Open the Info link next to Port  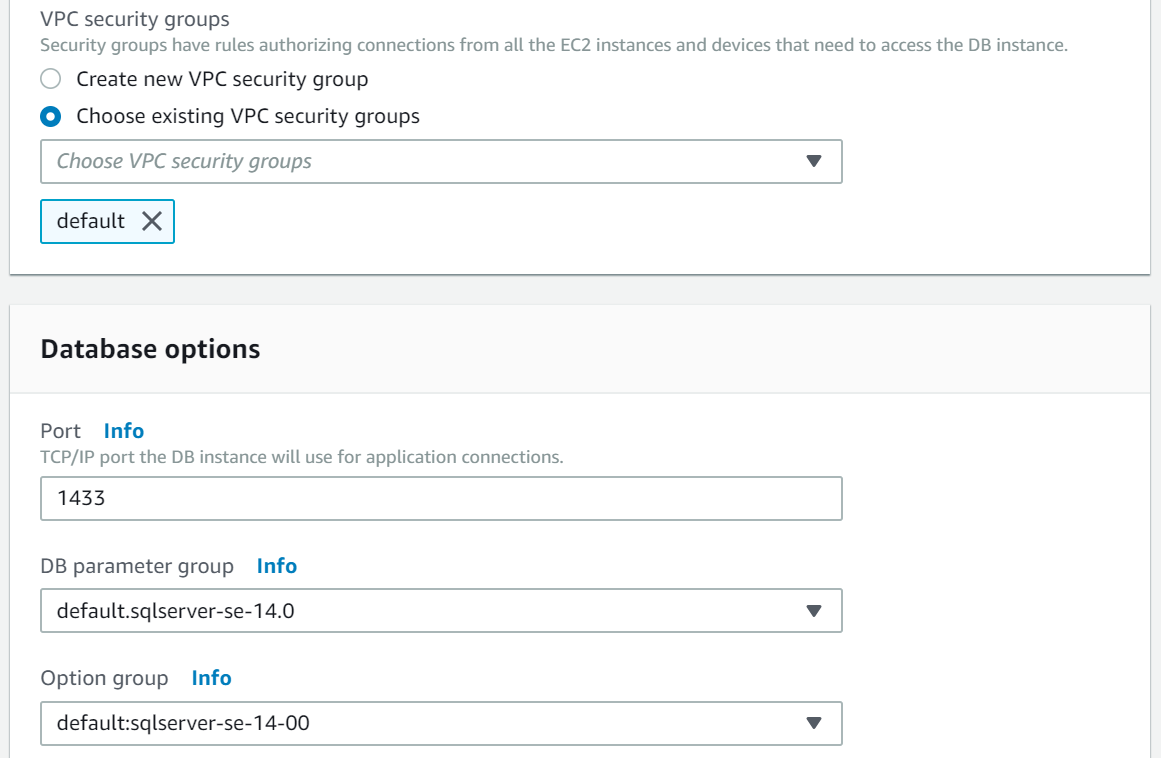point(124,431)
